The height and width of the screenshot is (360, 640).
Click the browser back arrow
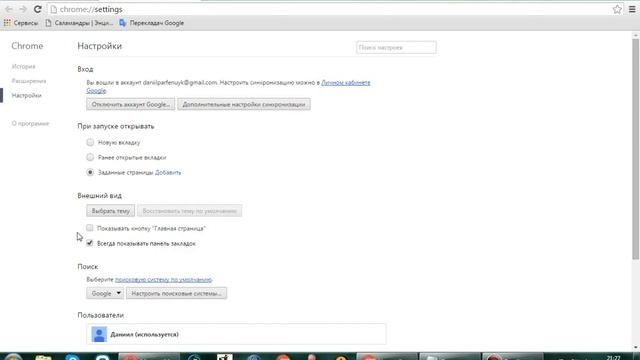click(8, 9)
